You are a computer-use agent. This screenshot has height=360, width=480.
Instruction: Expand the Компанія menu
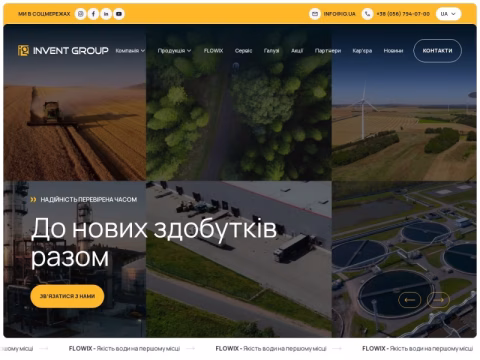[130, 51]
